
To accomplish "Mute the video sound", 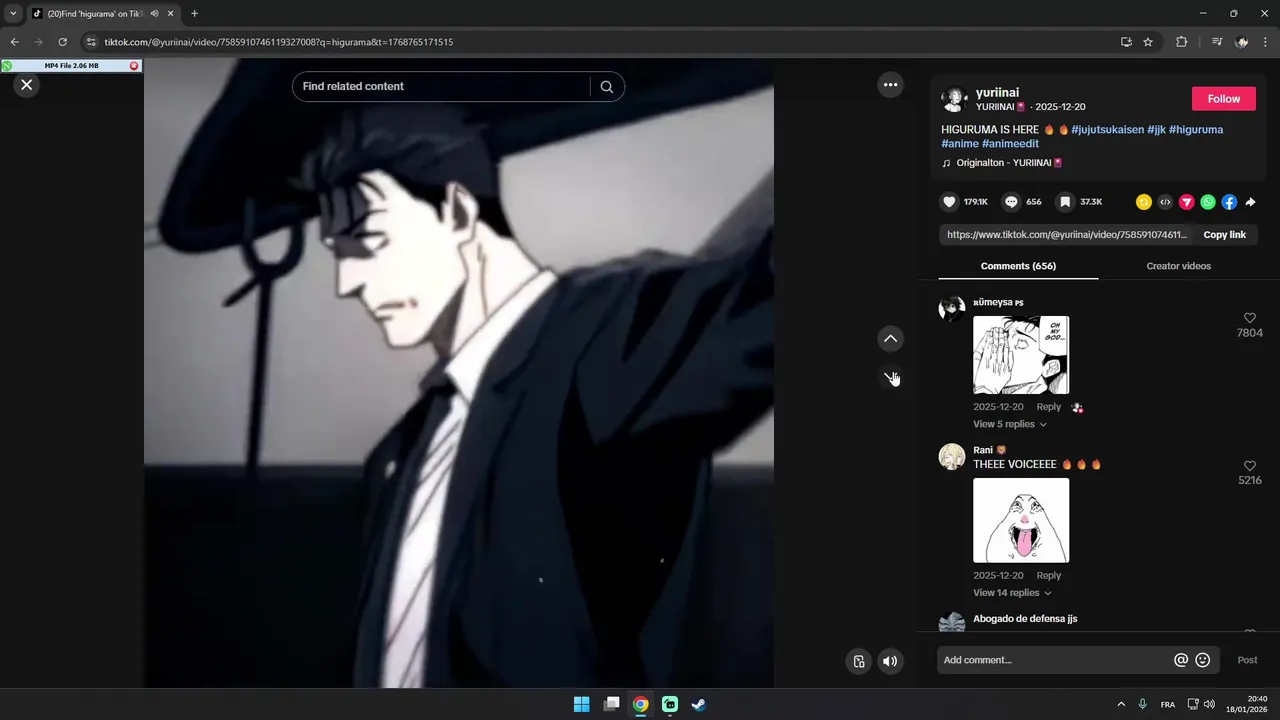I will coord(890,661).
